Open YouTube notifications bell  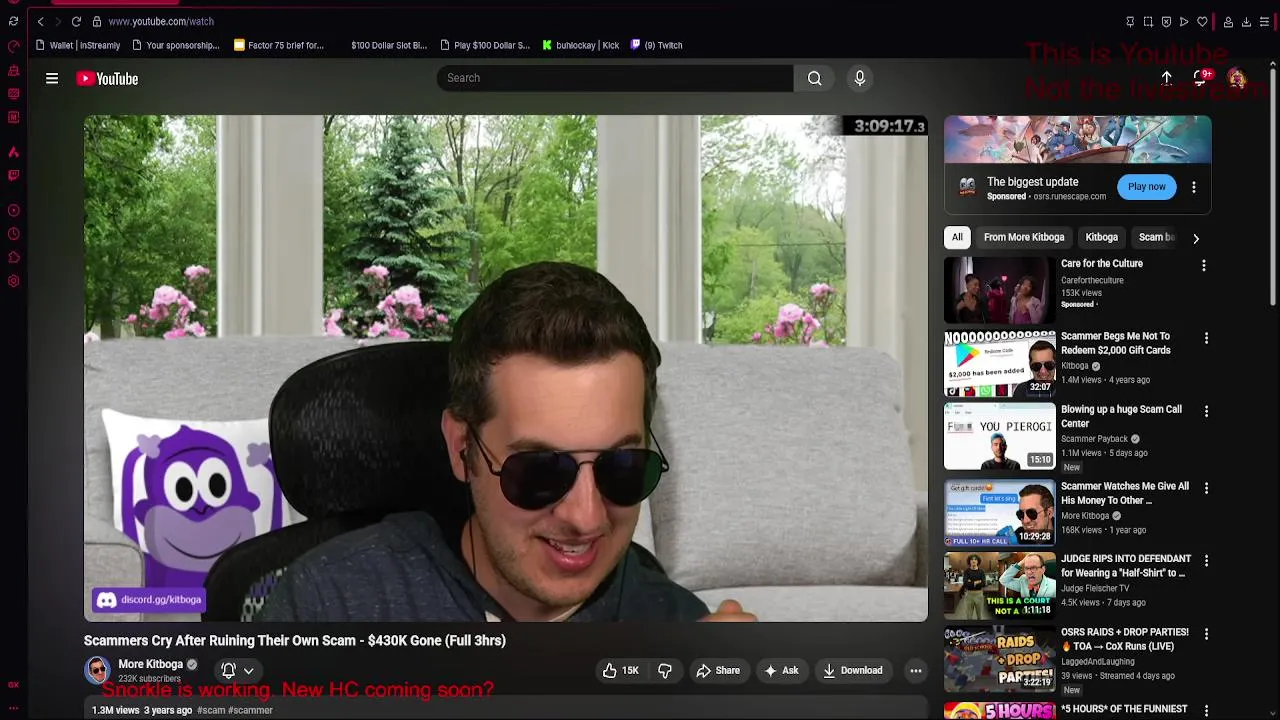click(1201, 78)
